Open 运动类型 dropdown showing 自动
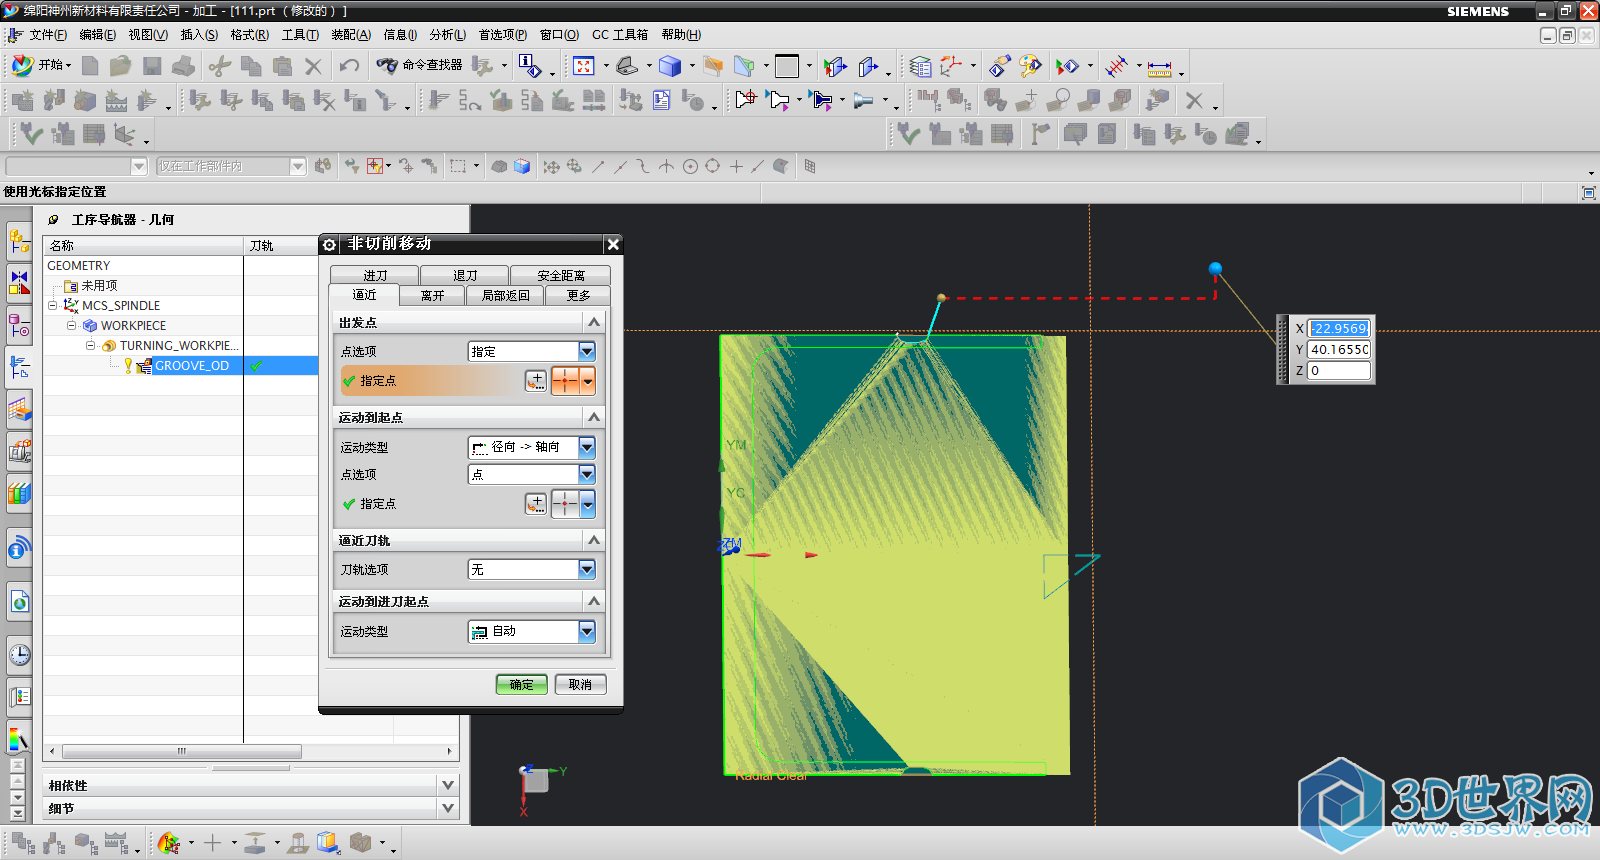The width and height of the screenshot is (1600, 860). click(x=532, y=631)
